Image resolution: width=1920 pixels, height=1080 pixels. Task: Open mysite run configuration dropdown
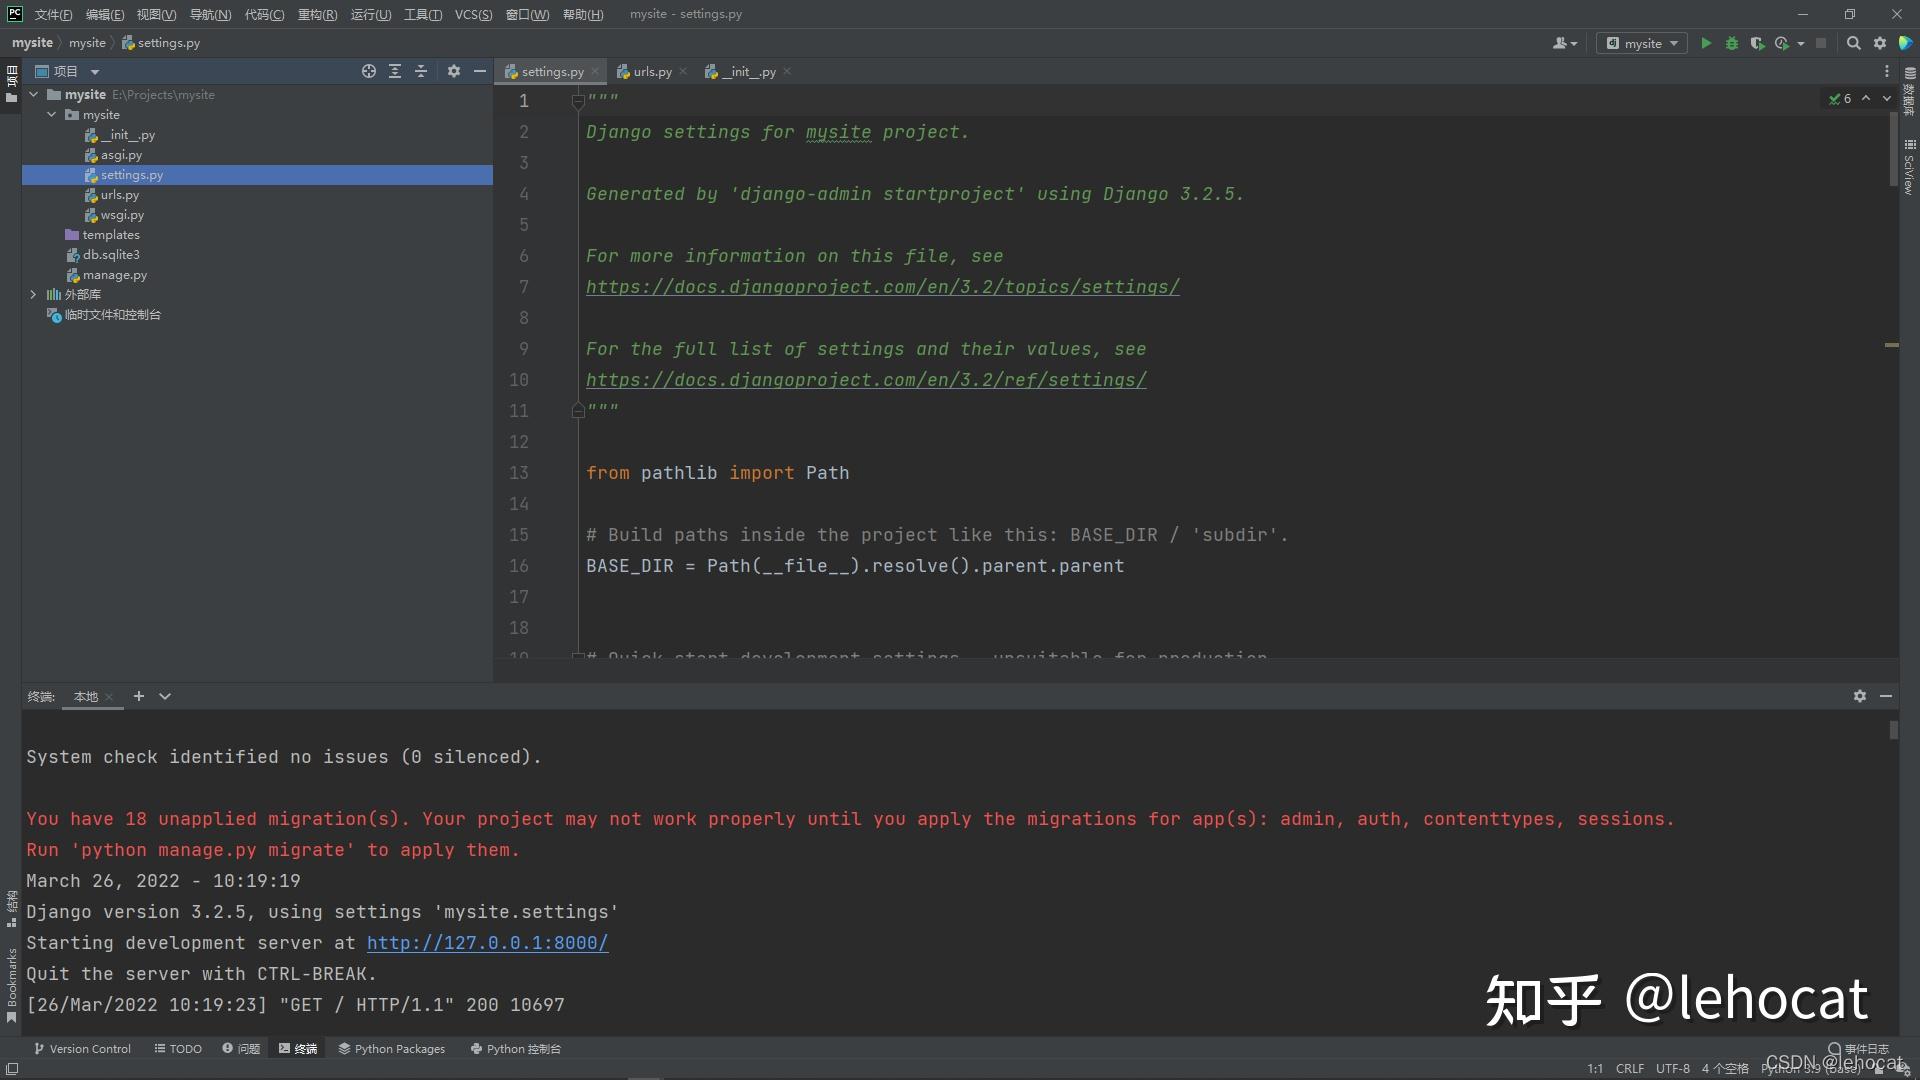[x=1642, y=43]
